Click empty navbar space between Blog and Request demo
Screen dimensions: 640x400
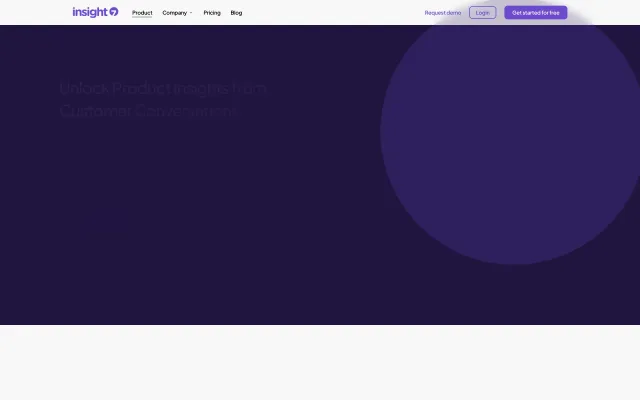(x=330, y=13)
